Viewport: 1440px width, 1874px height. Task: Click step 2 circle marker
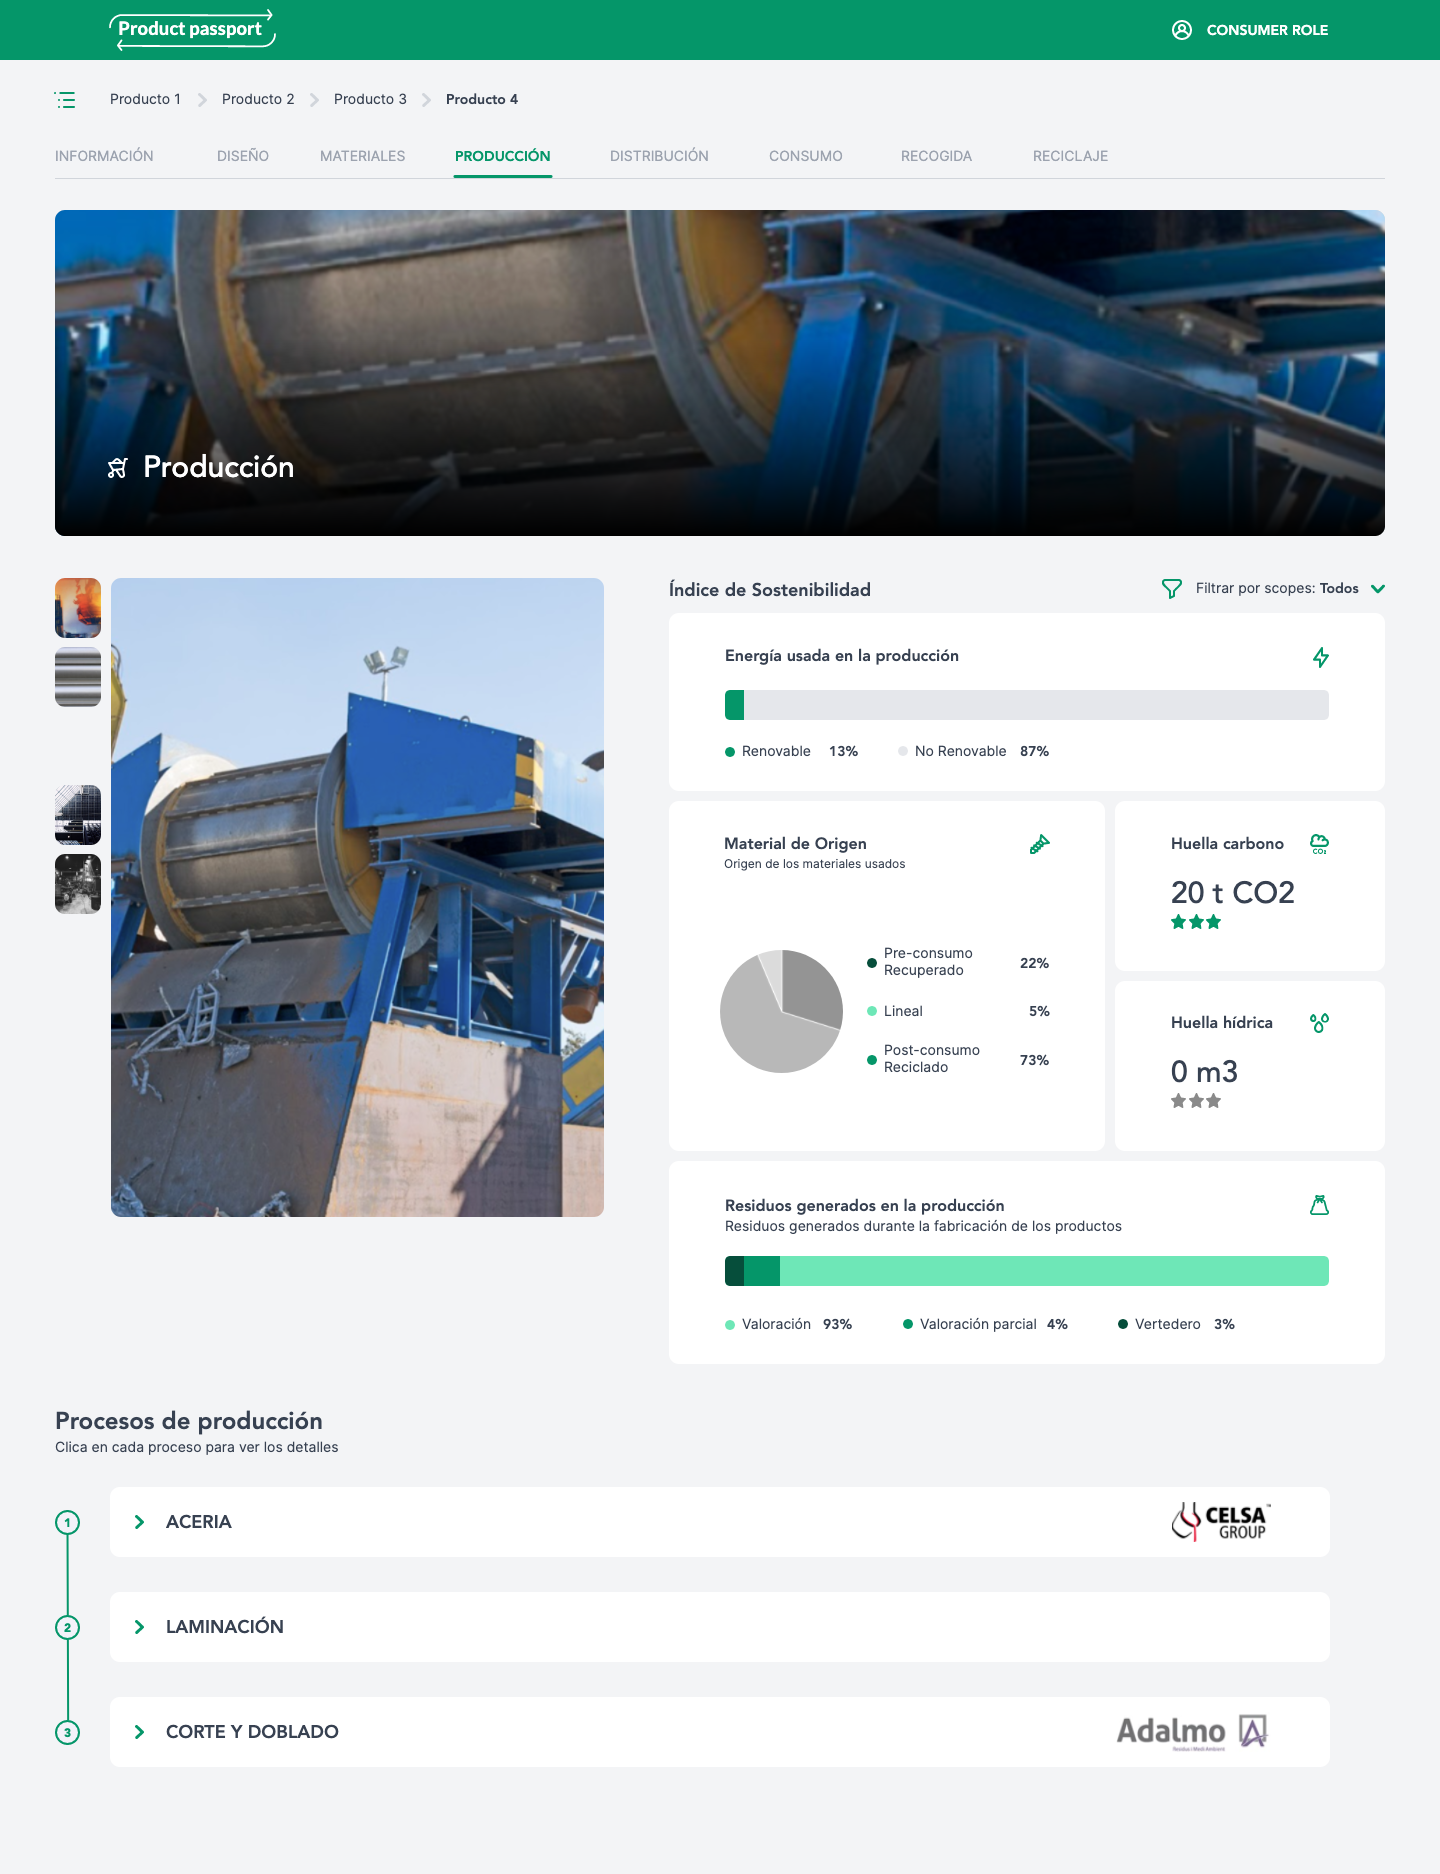tap(67, 1628)
